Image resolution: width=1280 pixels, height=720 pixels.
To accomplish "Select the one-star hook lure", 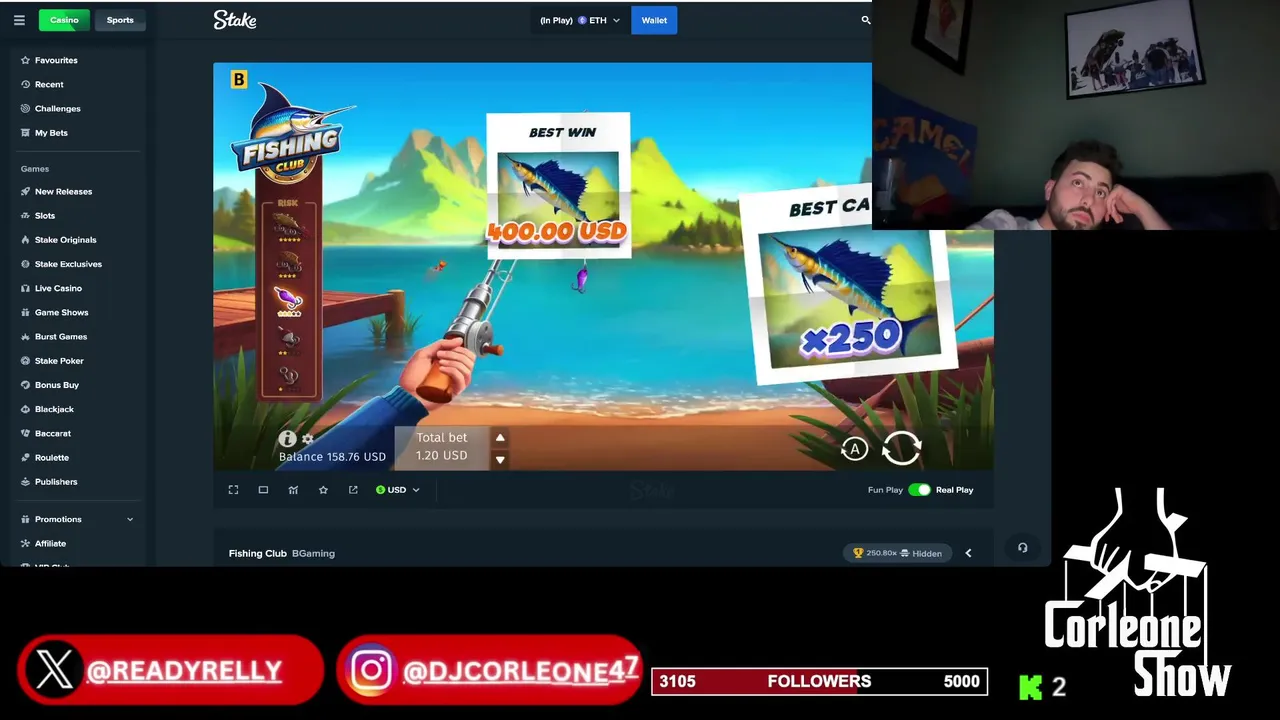I will click(288, 378).
